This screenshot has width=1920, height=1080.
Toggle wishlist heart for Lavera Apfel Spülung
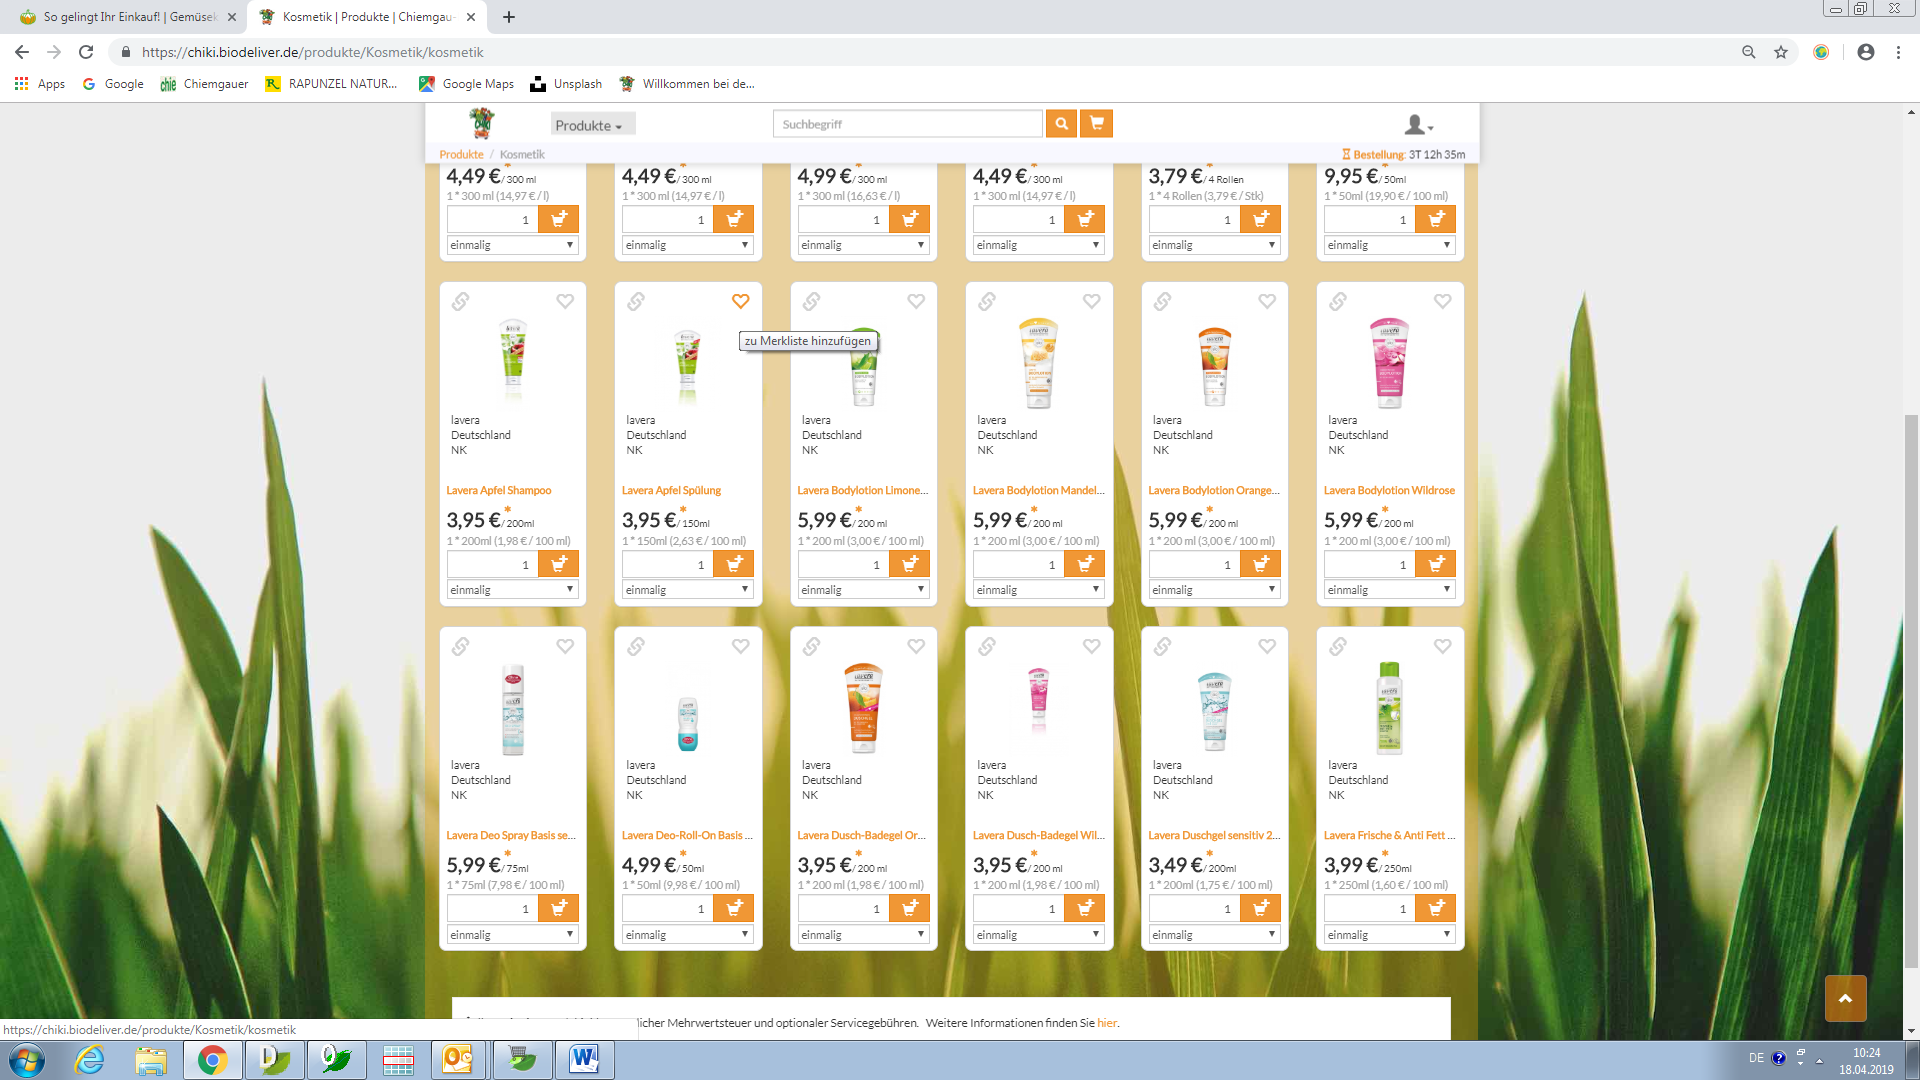point(740,301)
